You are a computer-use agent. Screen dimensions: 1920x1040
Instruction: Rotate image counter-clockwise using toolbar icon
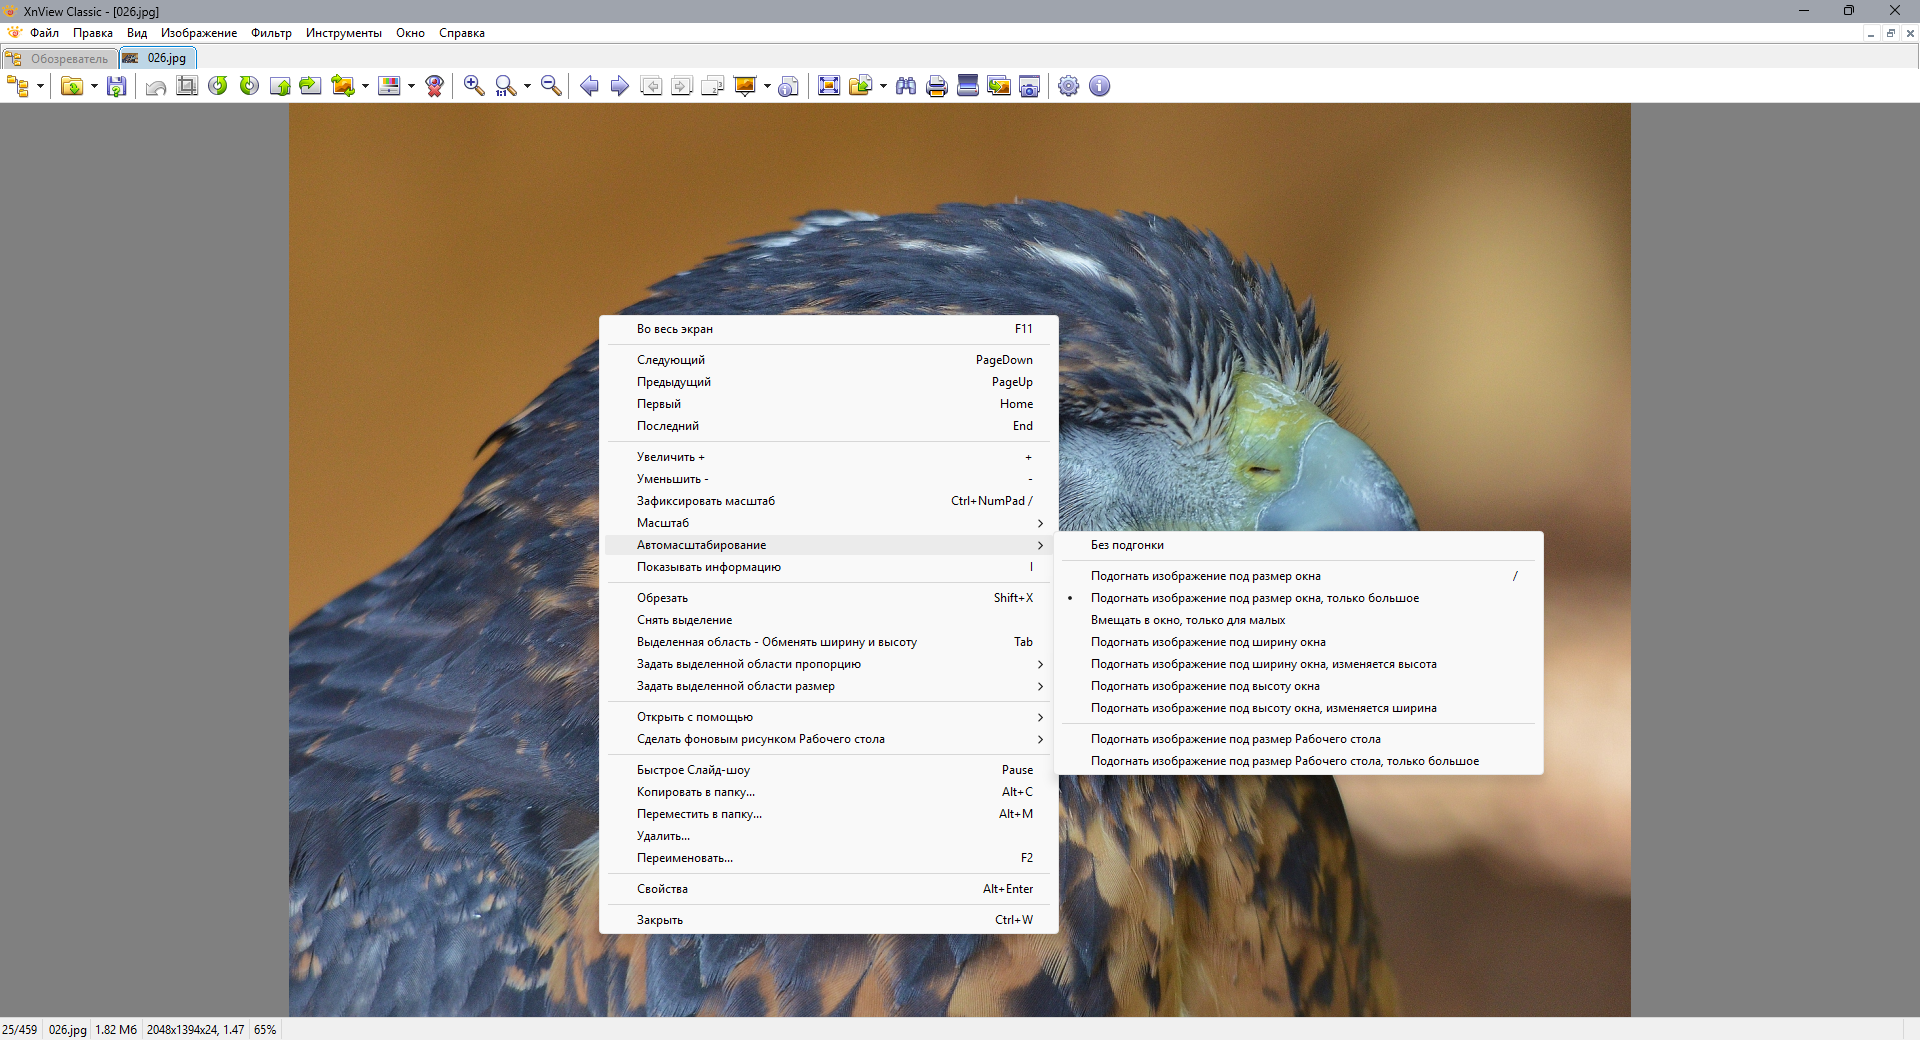point(218,87)
